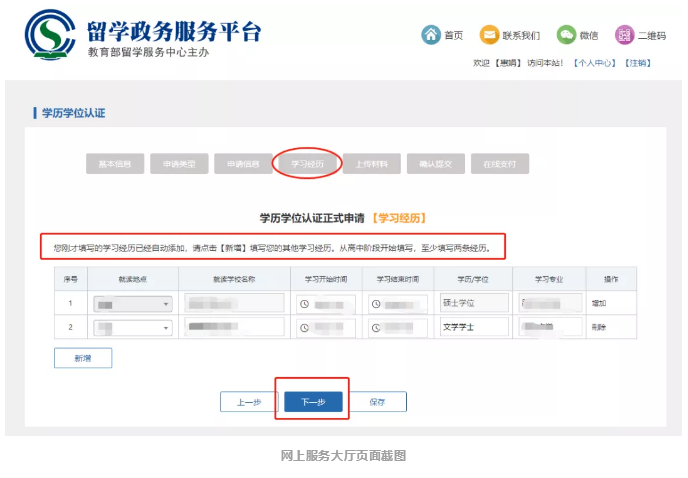The image size is (688, 478).
Task: Click the 学历/学位 field in row 2
Action: 474,328
